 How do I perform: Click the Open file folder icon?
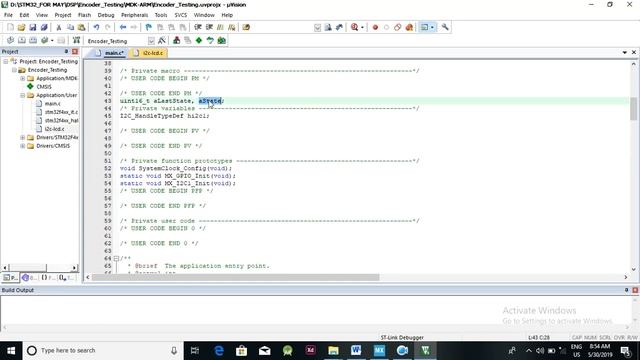21,27
